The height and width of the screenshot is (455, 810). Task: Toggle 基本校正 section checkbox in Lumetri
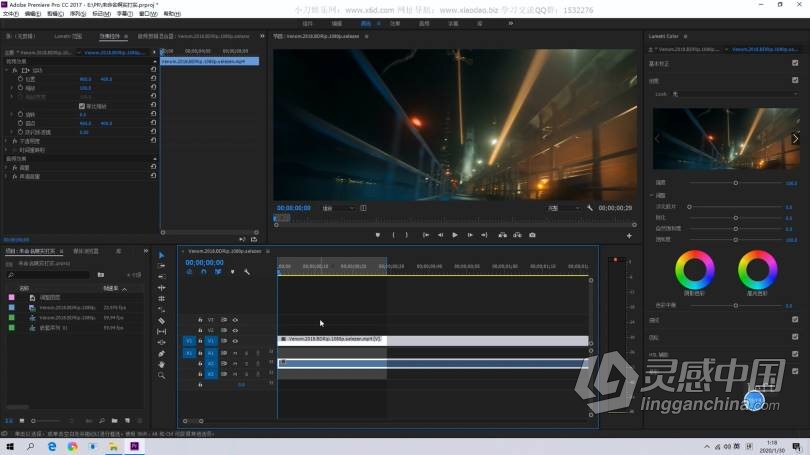click(795, 63)
